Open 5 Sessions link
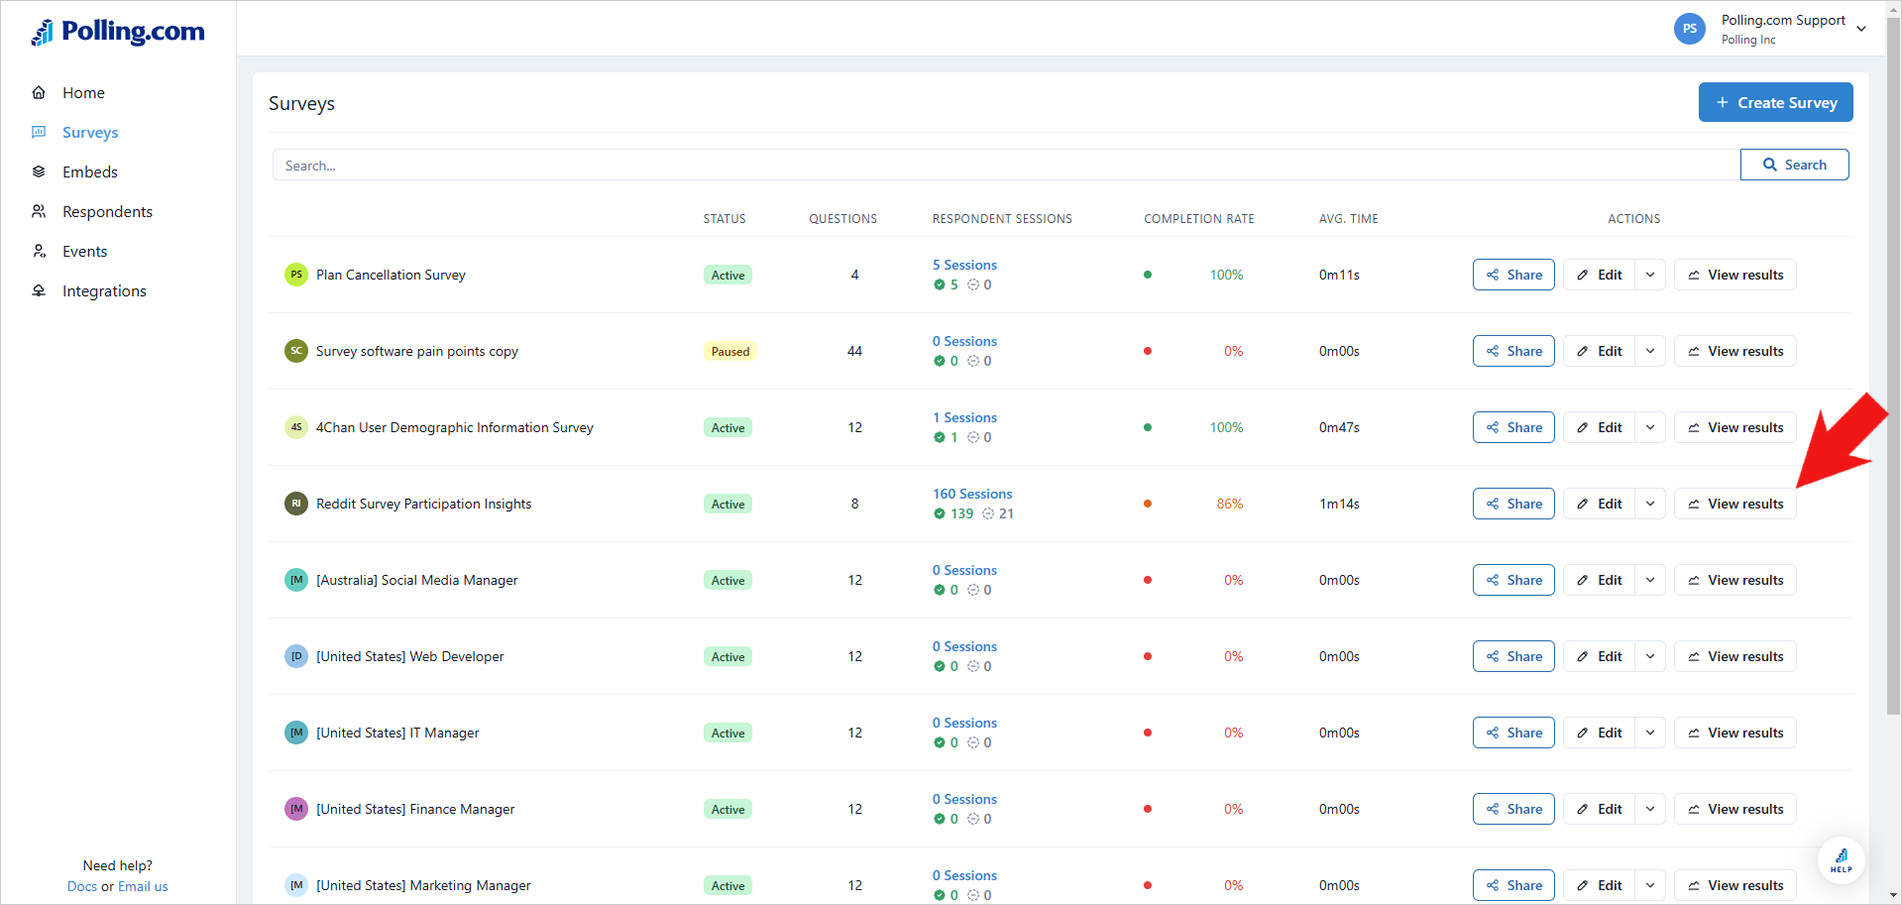The width and height of the screenshot is (1902, 905). (964, 265)
